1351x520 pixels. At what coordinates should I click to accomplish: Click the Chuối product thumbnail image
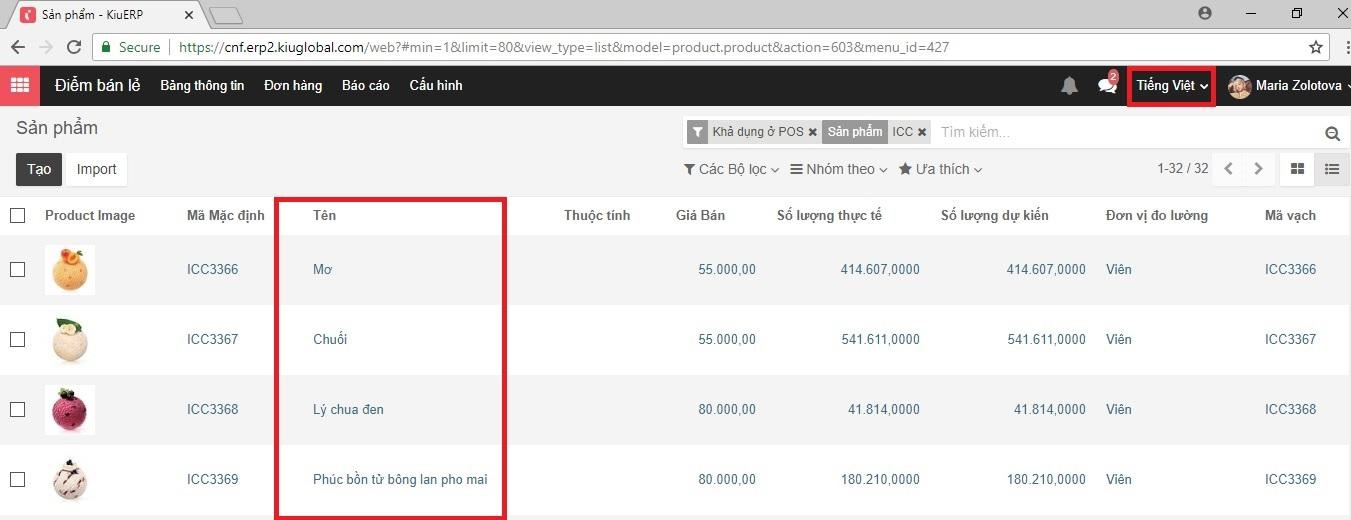click(70, 339)
